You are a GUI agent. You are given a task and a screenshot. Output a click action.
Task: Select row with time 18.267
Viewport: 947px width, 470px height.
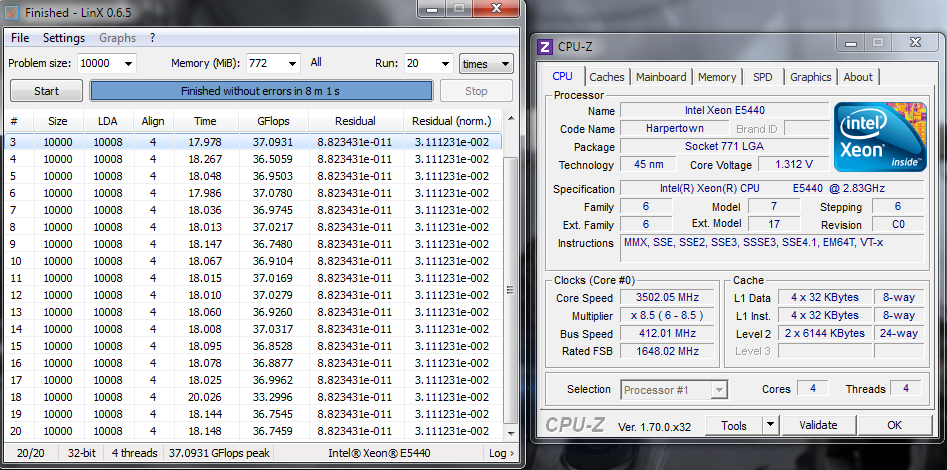coord(254,159)
